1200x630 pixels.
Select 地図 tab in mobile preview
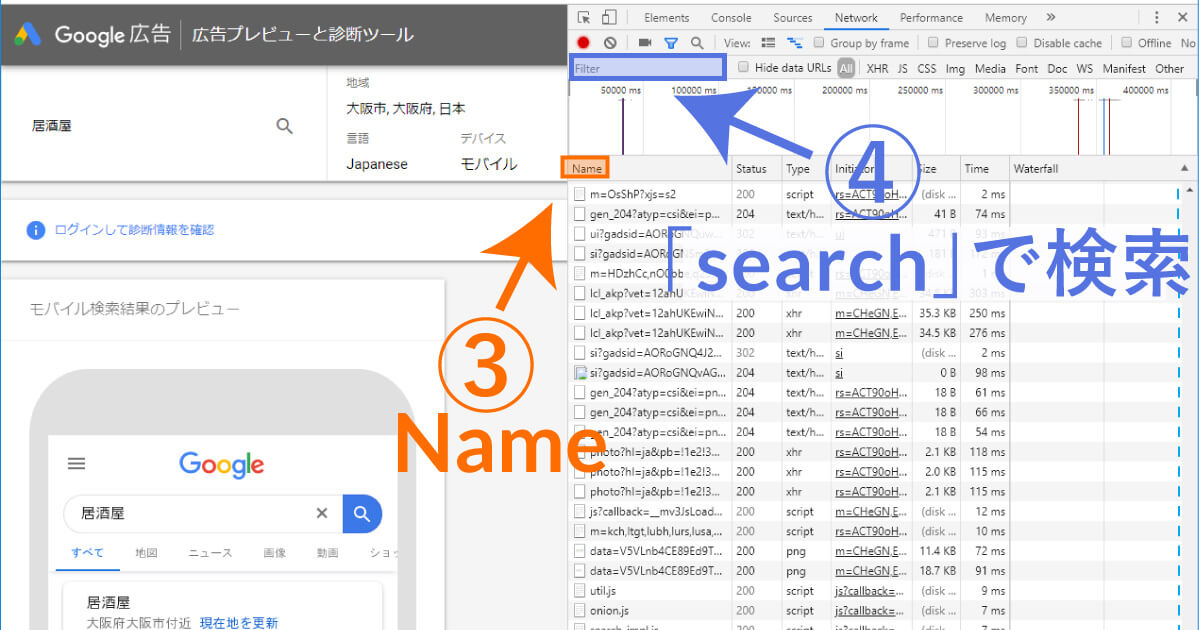(x=147, y=552)
